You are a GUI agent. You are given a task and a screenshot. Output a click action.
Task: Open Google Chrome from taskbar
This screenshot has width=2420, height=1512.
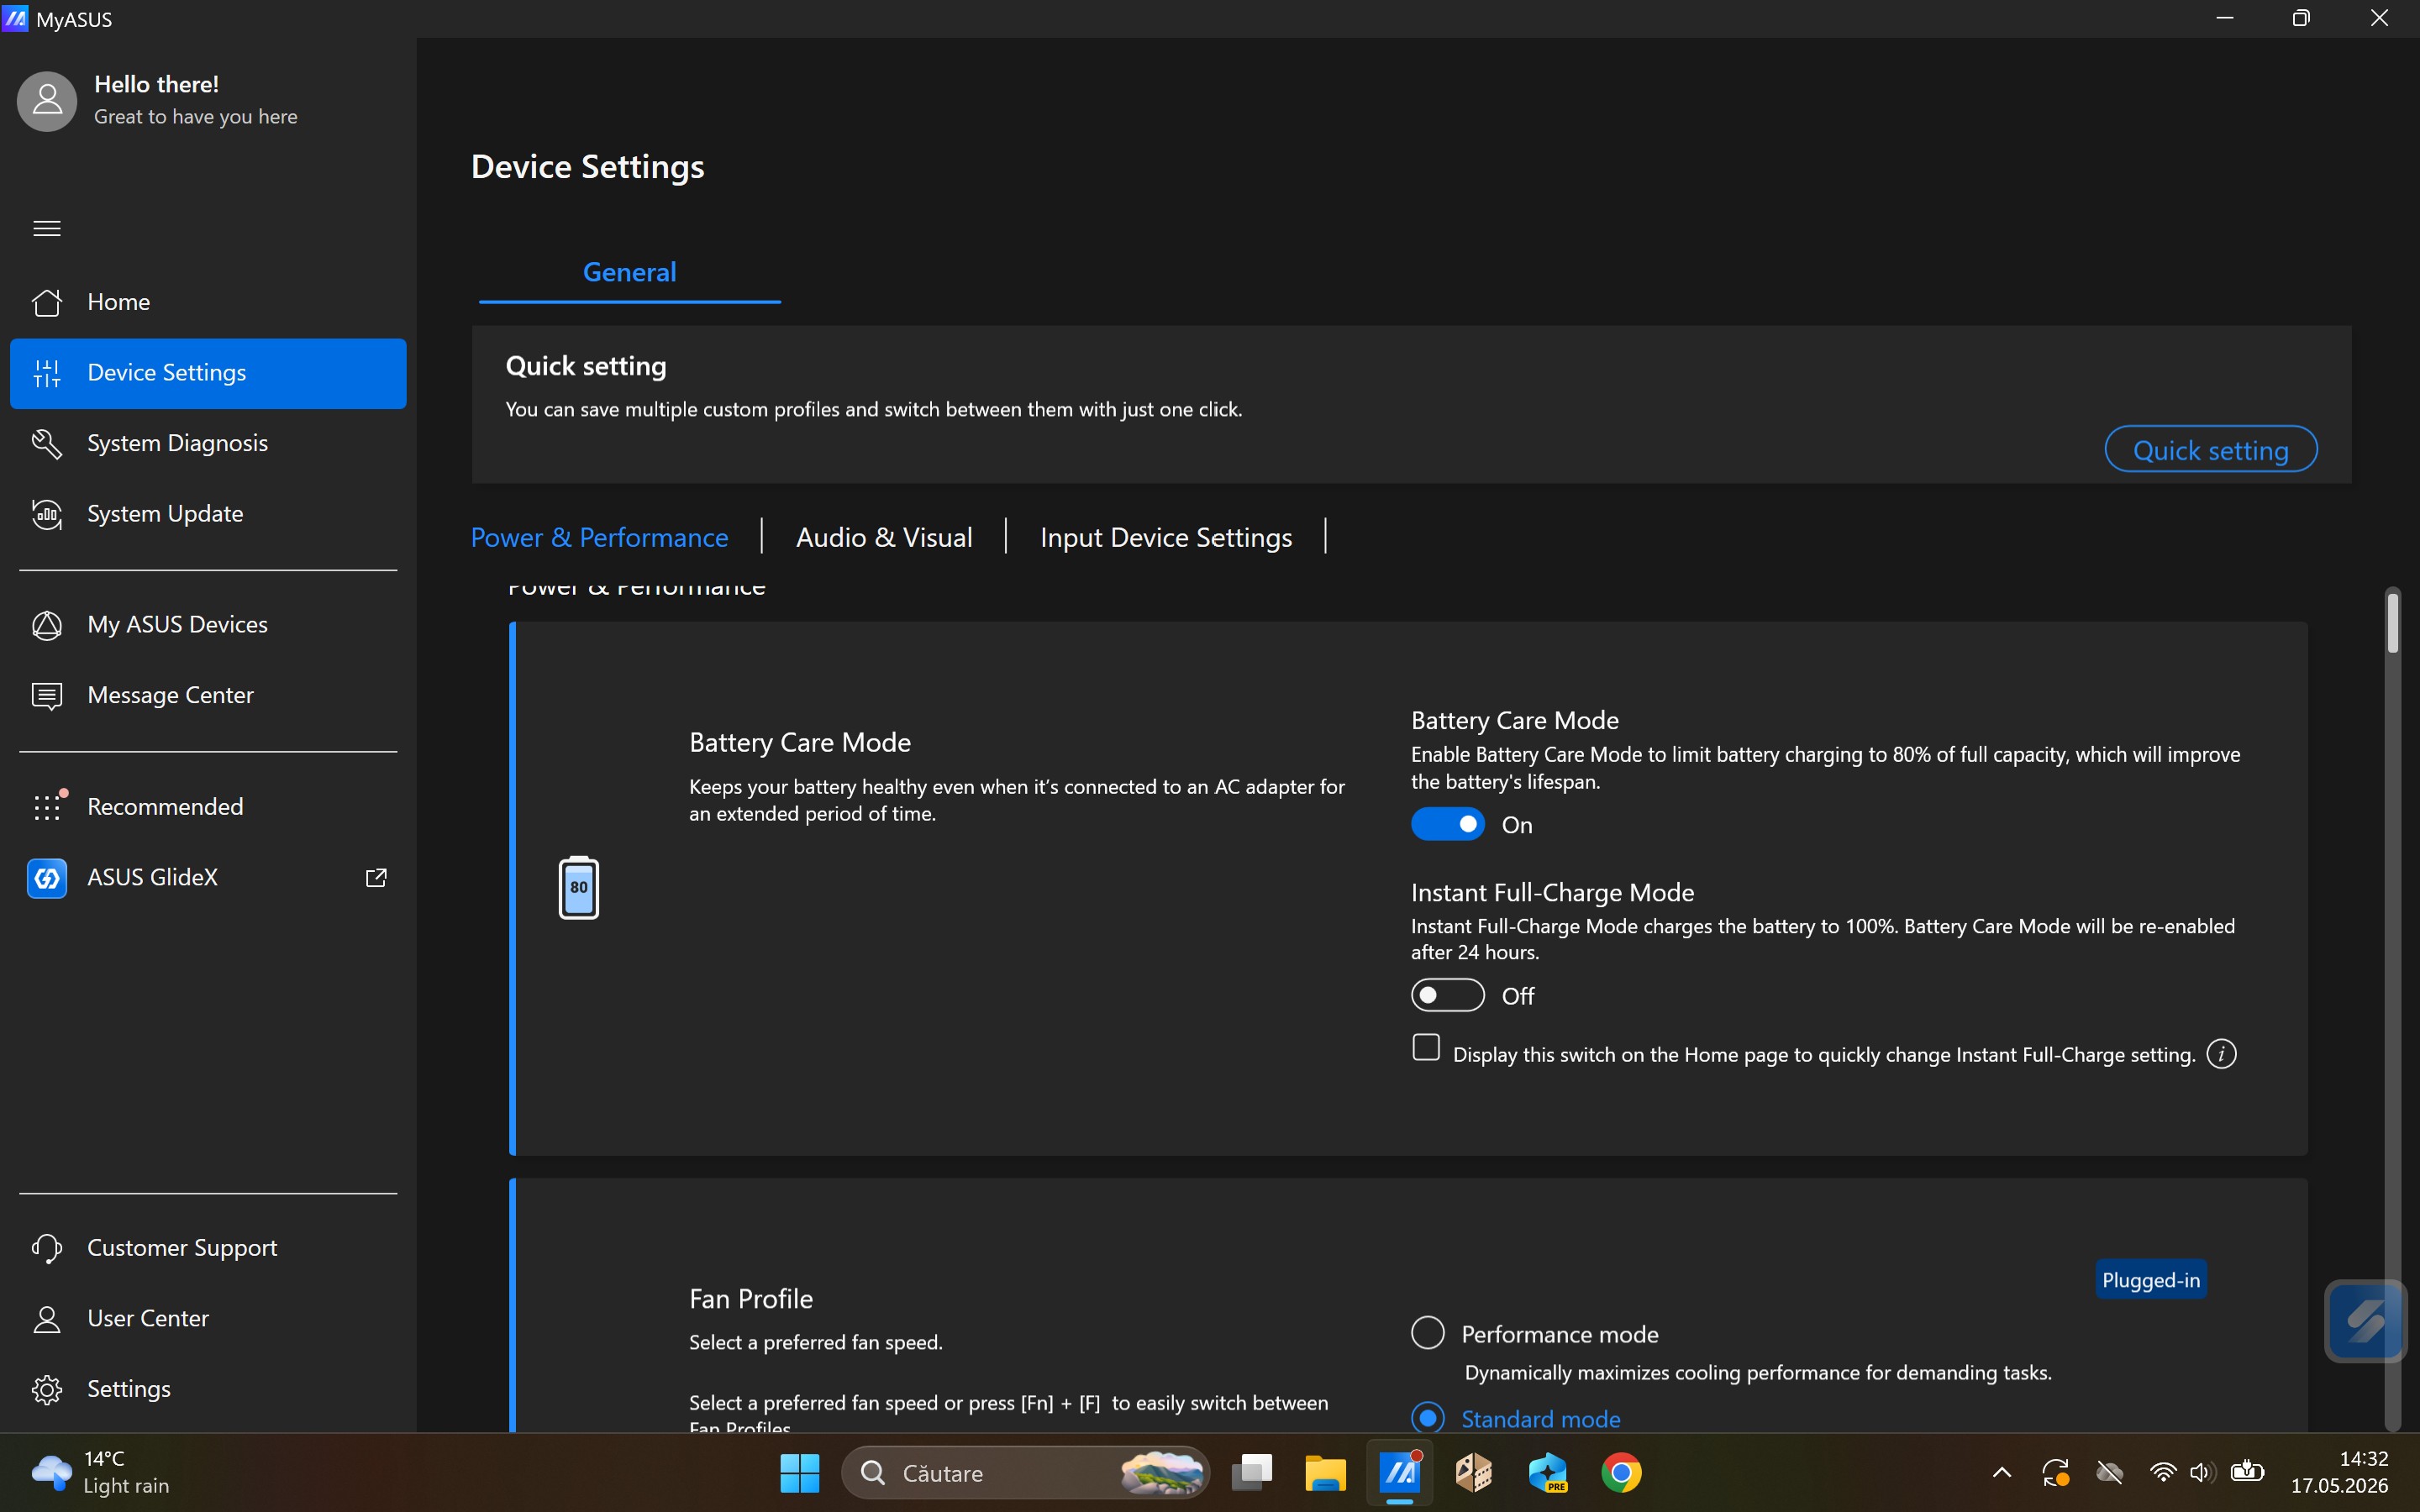coord(1621,1473)
